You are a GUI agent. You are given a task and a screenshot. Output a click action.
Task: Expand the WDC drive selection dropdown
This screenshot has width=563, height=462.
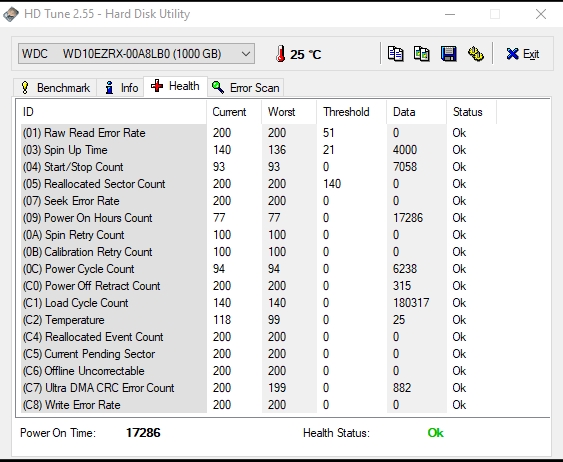pyautogui.click(x=136, y=54)
